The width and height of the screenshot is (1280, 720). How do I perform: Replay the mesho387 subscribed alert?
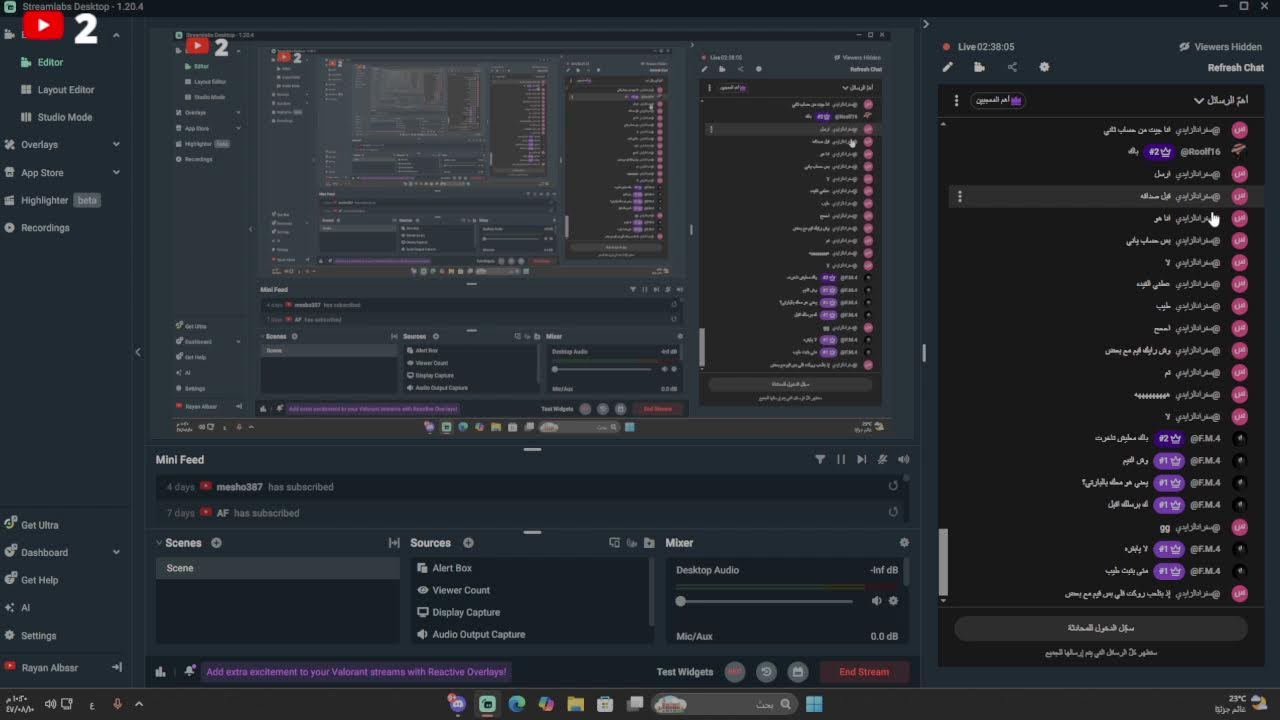point(893,486)
